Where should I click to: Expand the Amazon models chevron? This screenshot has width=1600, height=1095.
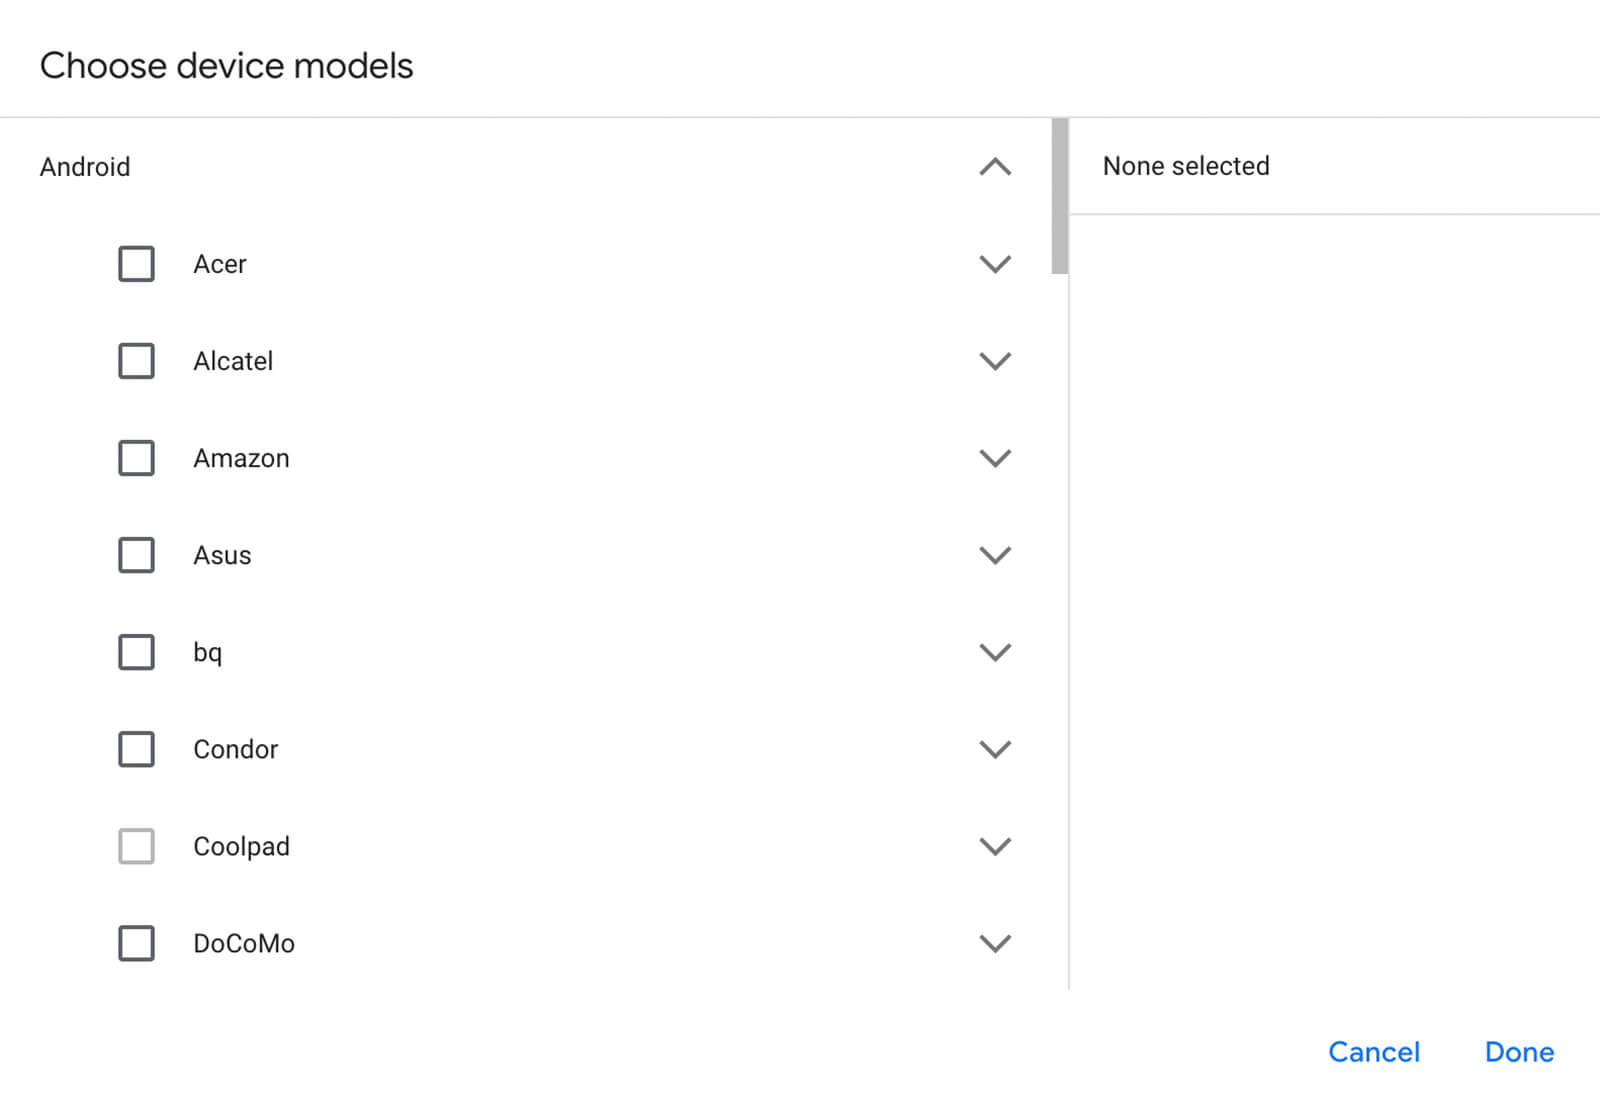coord(995,458)
